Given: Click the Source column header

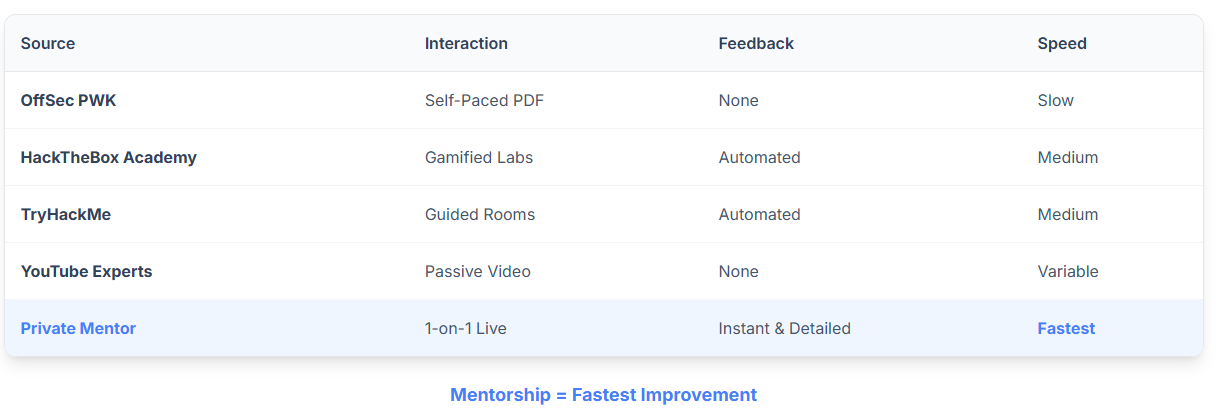Looking at the screenshot, I should (48, 43).
